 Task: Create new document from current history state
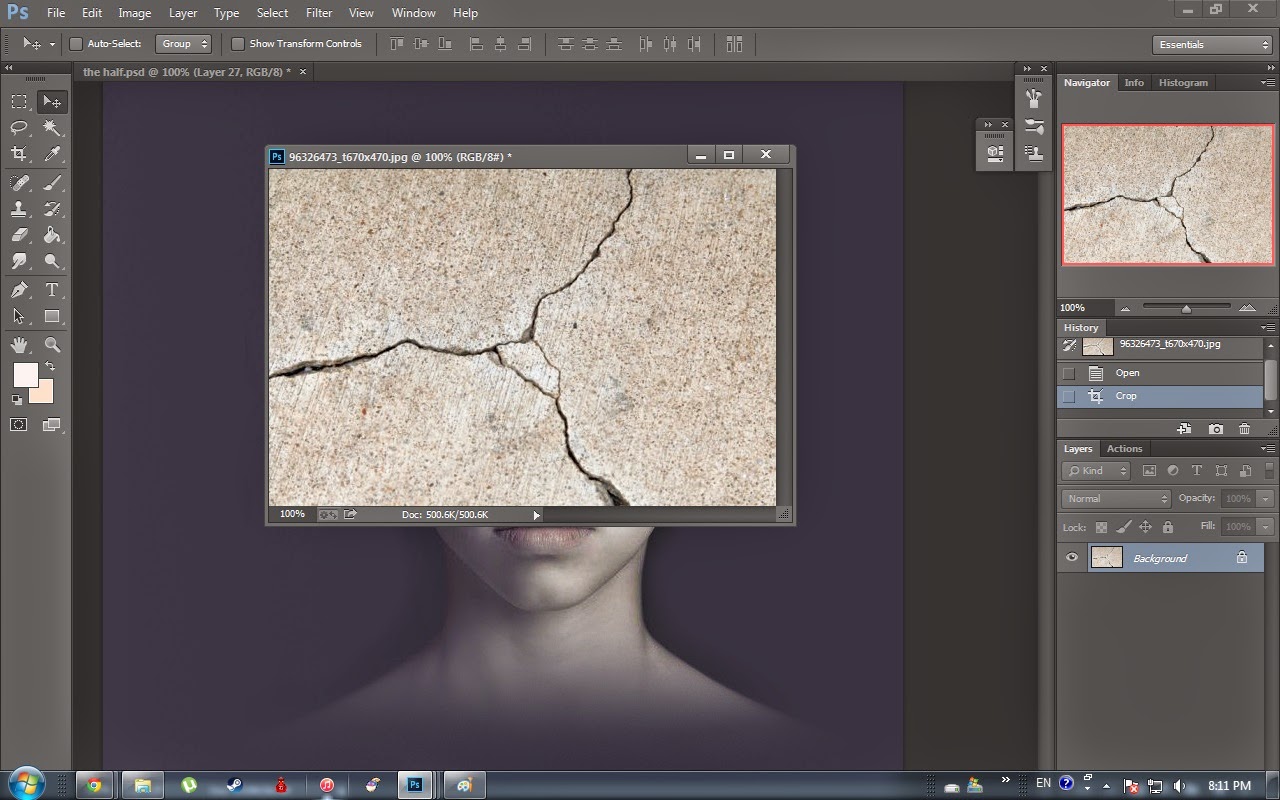click(x=1185, y=429)
